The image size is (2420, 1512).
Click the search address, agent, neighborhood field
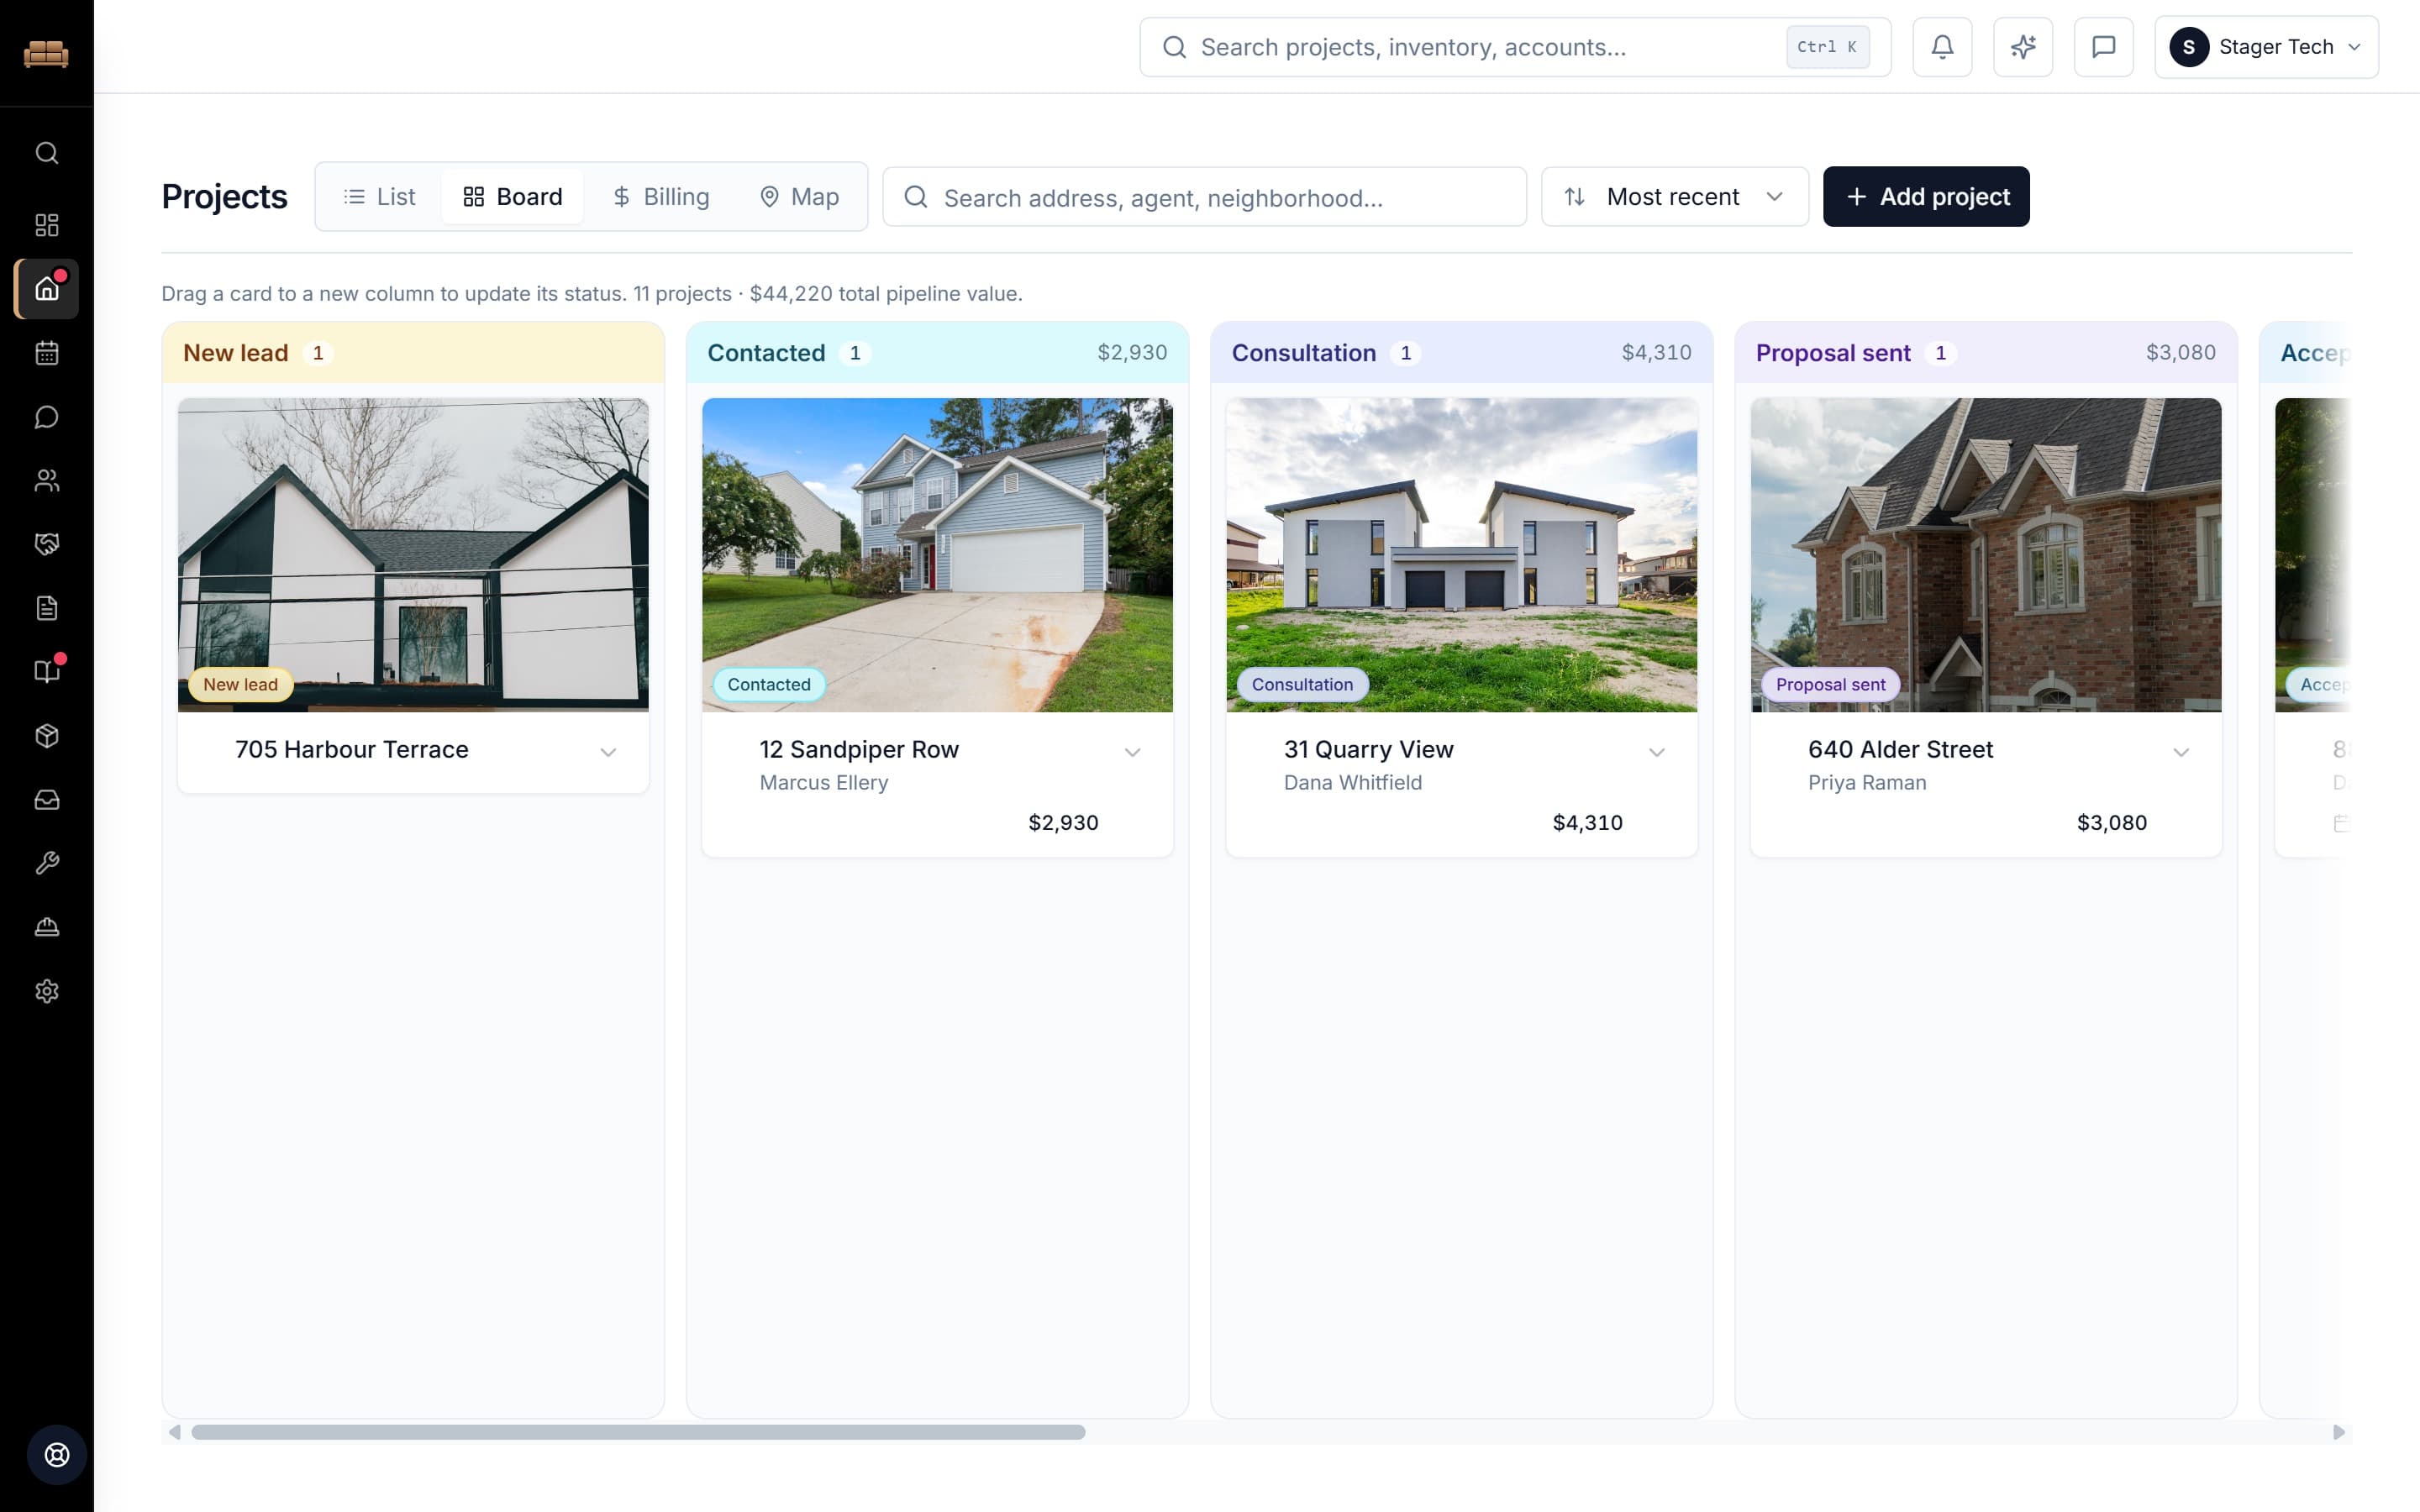(1204, 197)
